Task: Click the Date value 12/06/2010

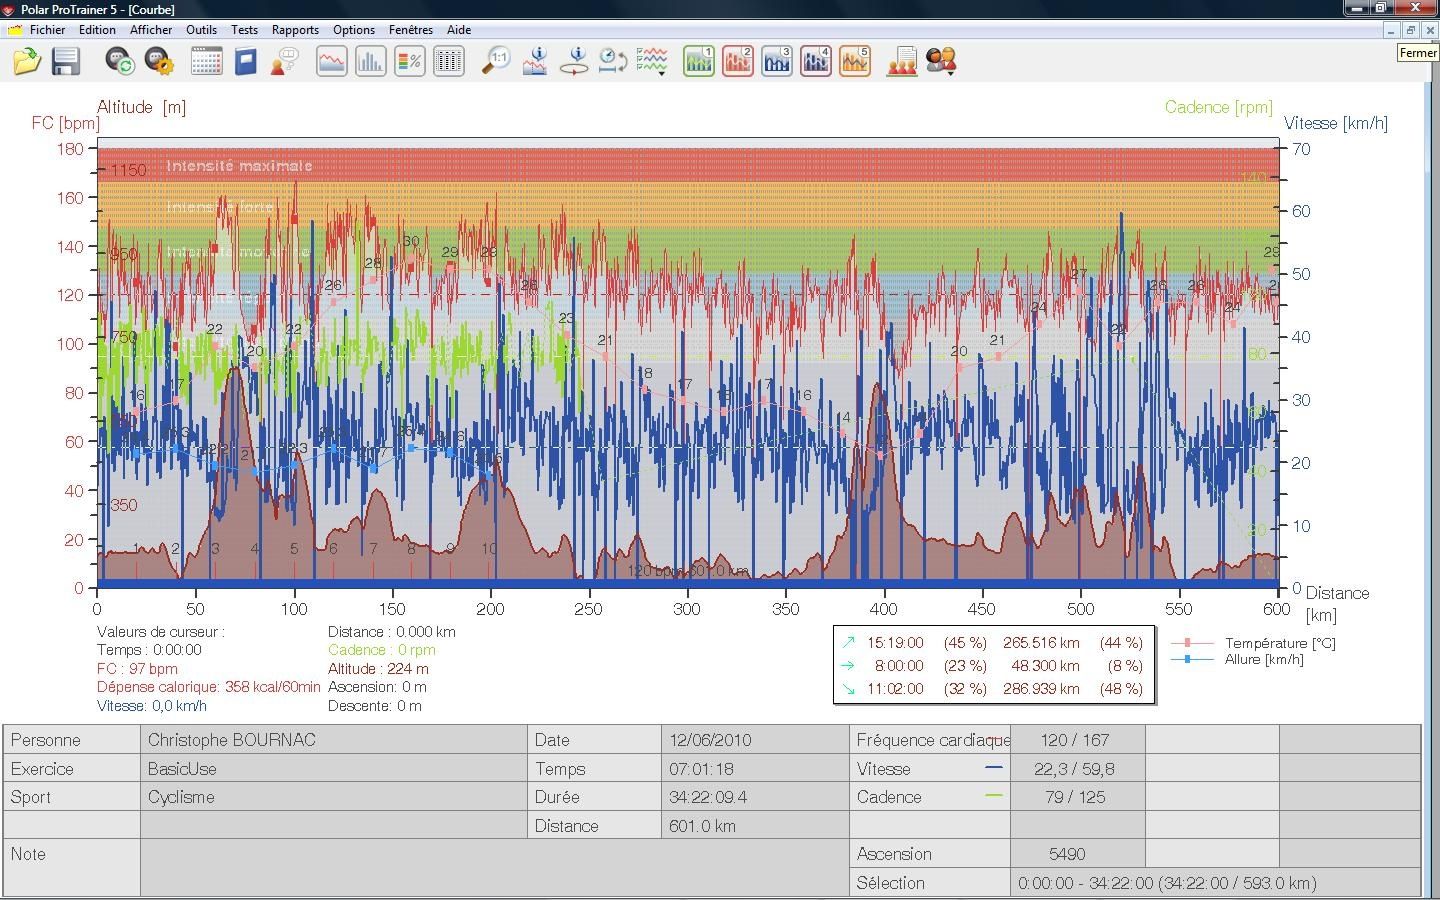Action: (755, 740)
